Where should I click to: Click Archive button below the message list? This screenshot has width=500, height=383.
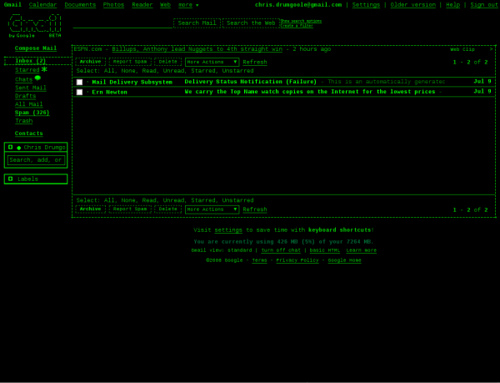[x=90, y=209]
